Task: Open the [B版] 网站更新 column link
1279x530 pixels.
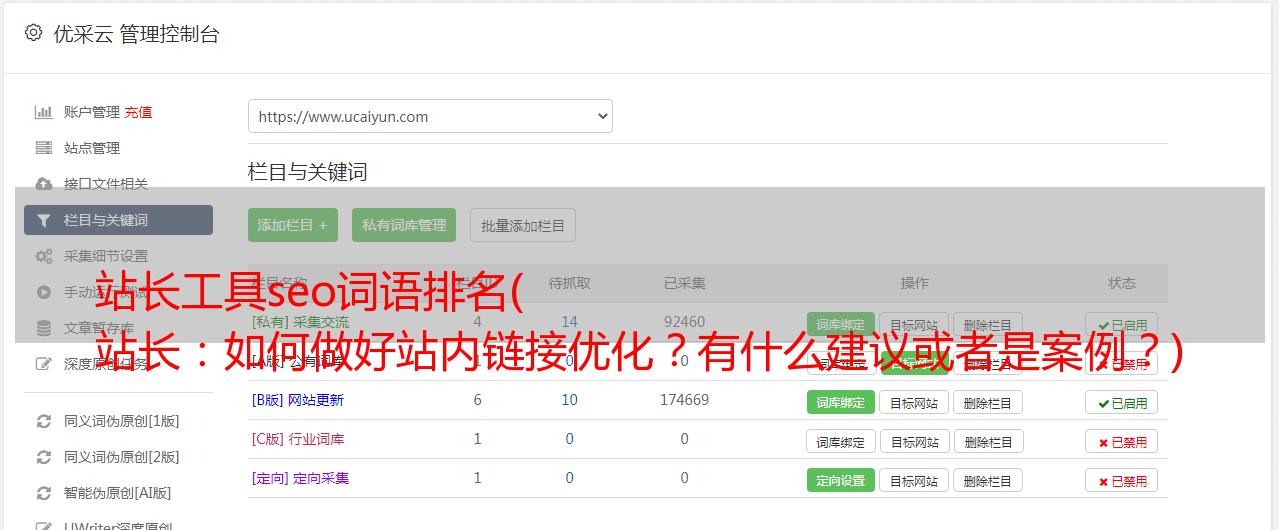Action: [x=298, y=400]
